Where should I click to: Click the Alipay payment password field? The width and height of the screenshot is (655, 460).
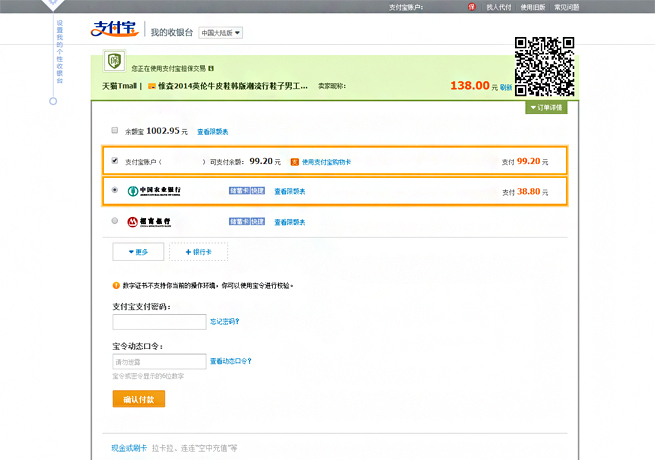click(160, 322)
